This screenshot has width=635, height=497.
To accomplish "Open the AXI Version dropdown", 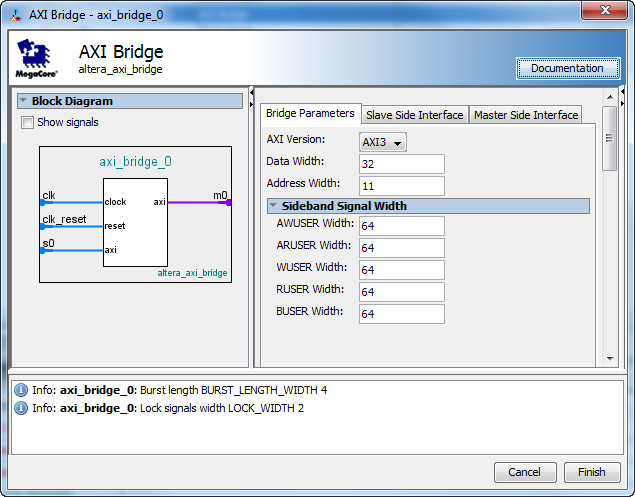I will coord(384,142).
